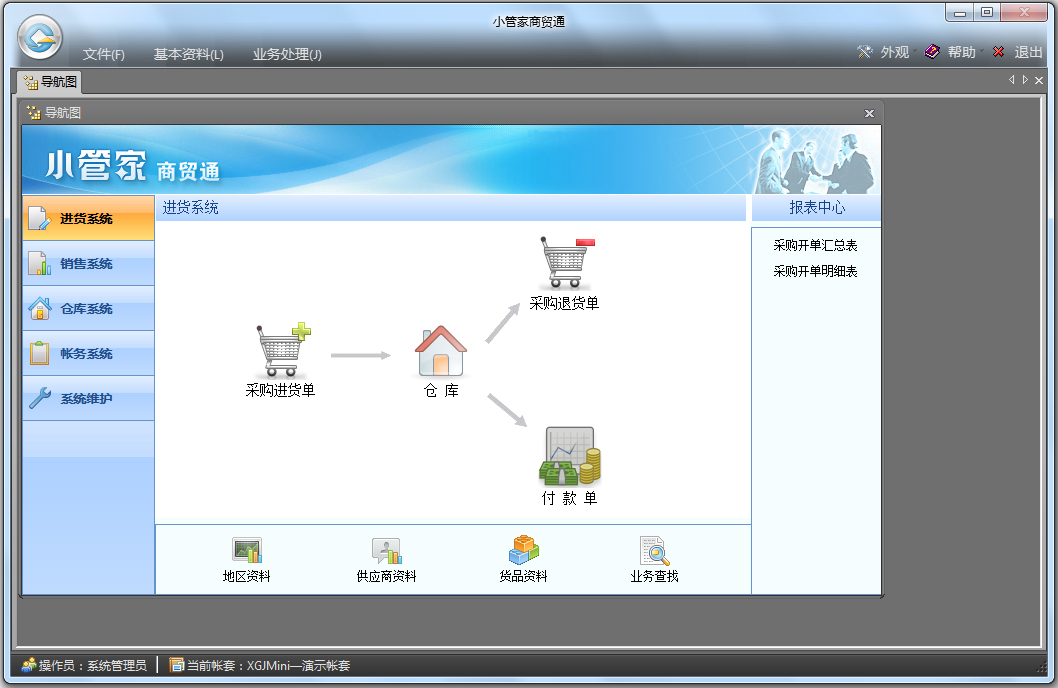The height and width of the screenshot is (688, 1058).
Task: Select 系统维护 system maintenance
Action: pos(88,398)
